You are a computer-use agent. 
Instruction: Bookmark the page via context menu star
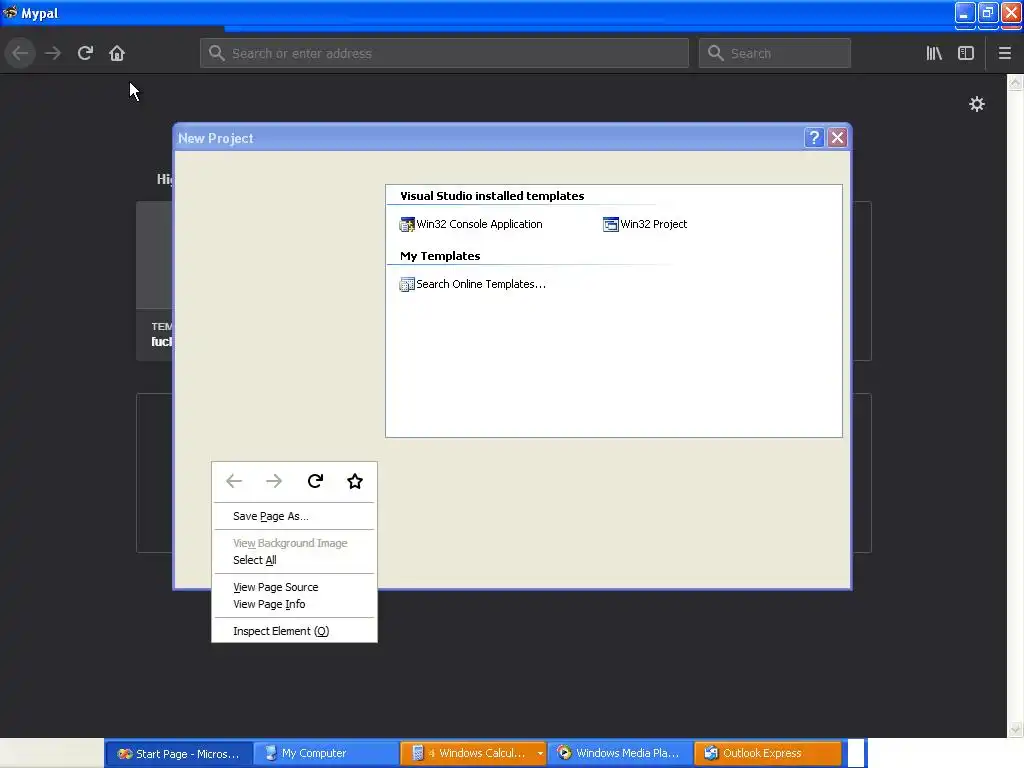pos(355,481)
